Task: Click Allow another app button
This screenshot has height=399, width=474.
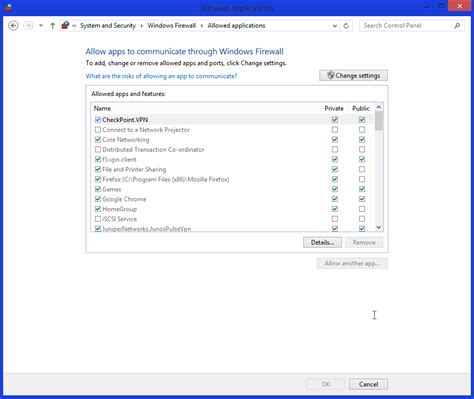Action: tap(352, 263)
